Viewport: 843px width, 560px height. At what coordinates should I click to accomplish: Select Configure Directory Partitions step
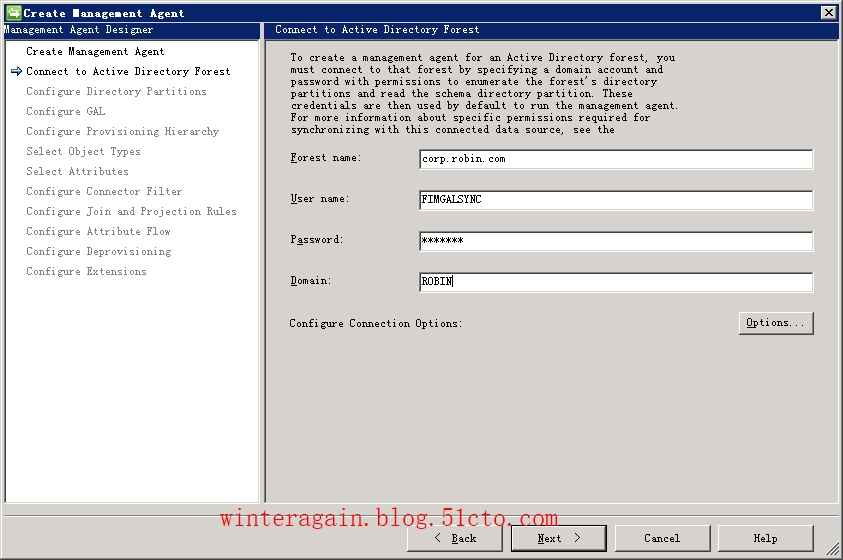point(116,91)
